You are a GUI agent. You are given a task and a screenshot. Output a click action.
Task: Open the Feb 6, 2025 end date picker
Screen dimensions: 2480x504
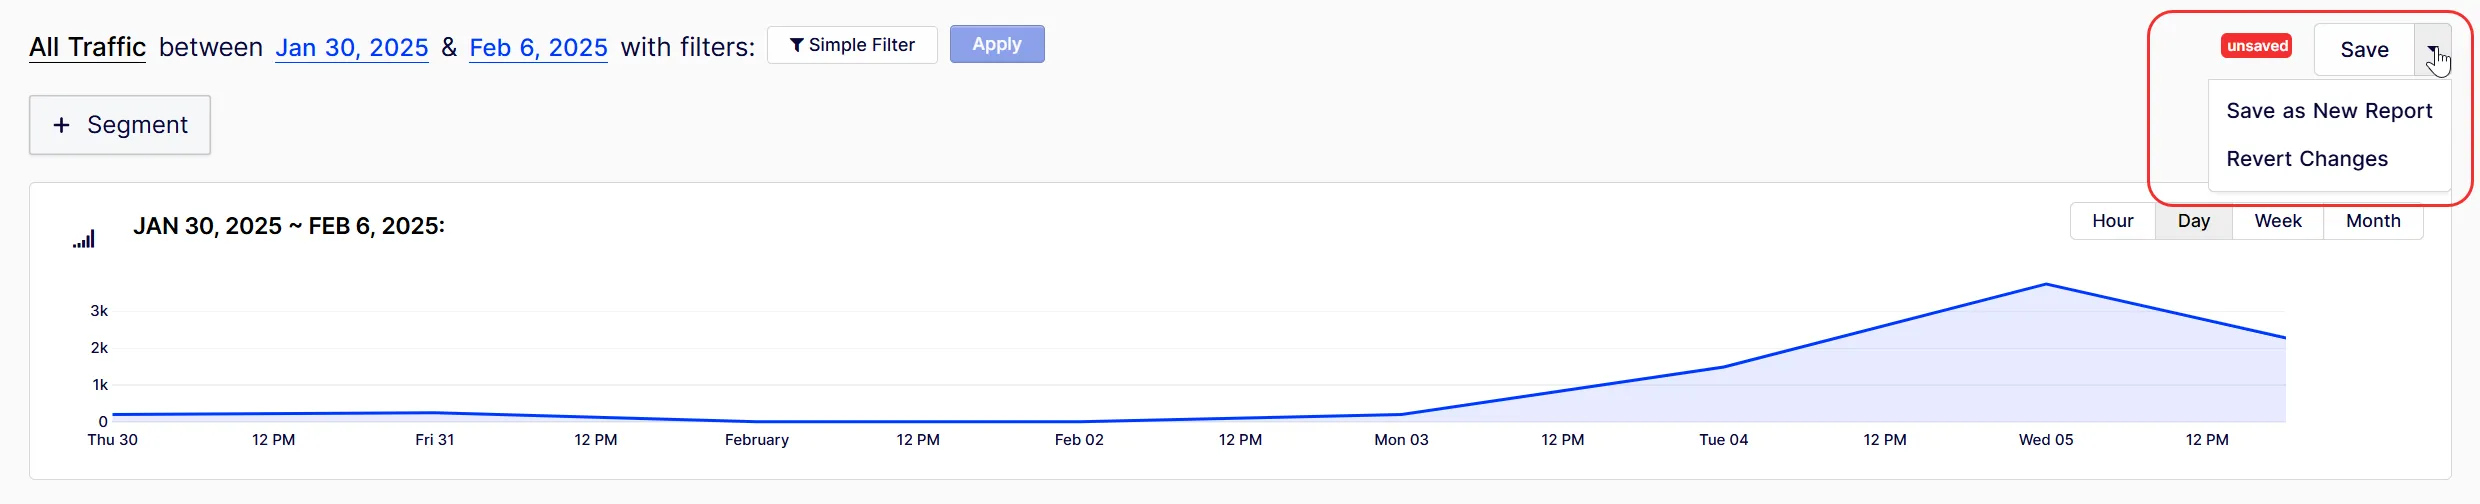click(538, 47)
